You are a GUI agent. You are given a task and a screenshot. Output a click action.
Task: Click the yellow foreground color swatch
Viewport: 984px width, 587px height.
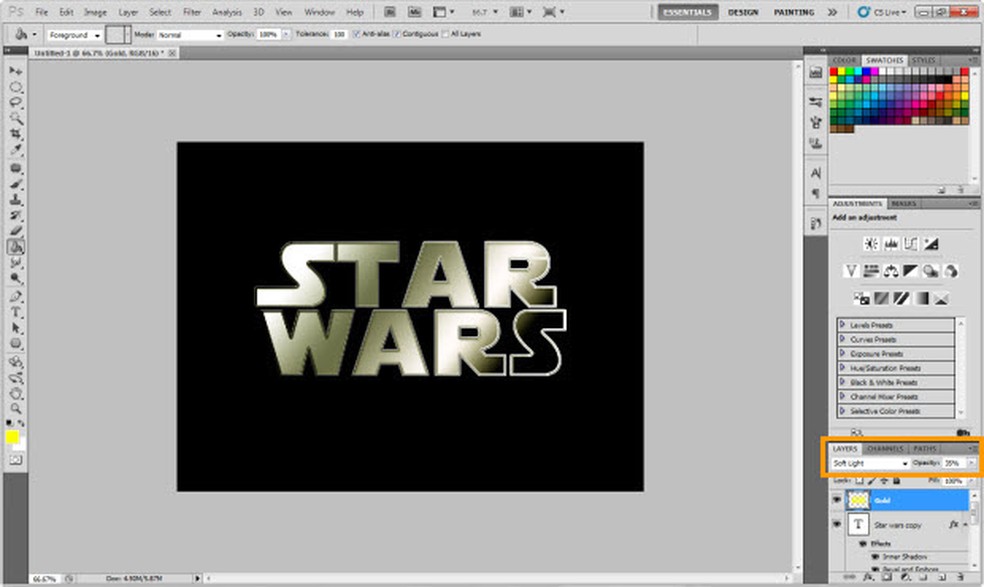(x=12, y=436)
